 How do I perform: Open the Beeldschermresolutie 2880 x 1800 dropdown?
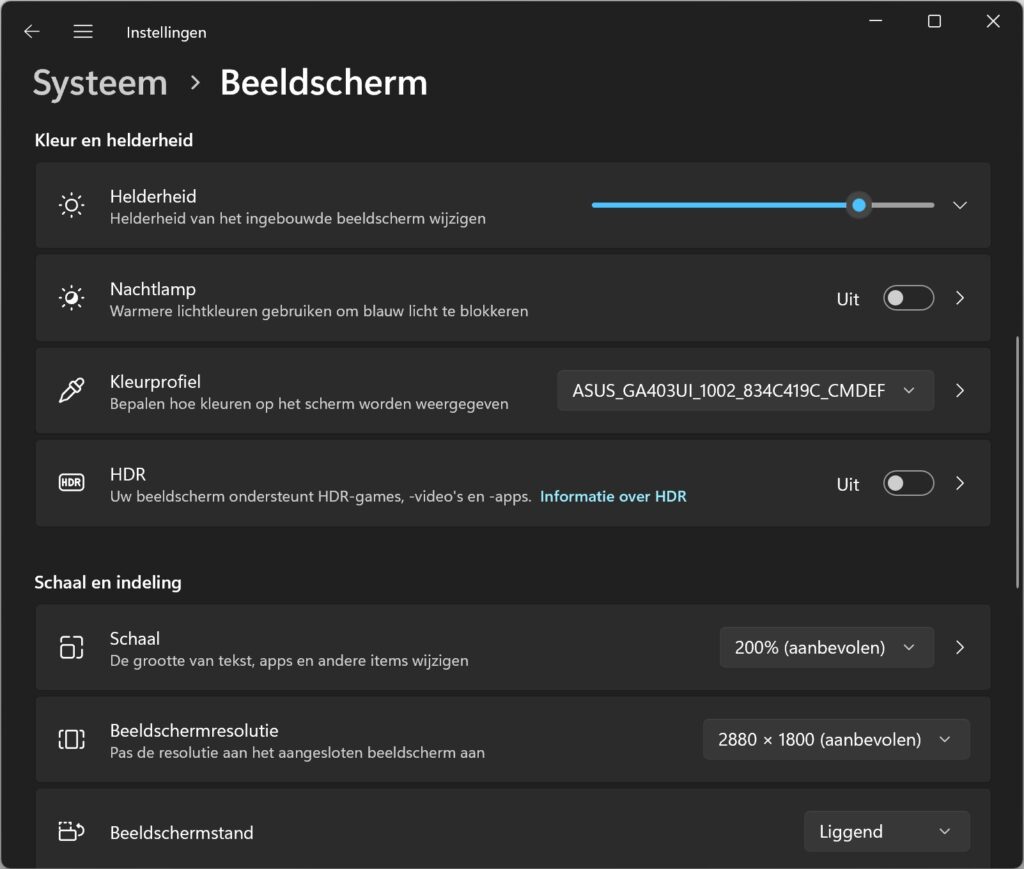click(835, 739)
